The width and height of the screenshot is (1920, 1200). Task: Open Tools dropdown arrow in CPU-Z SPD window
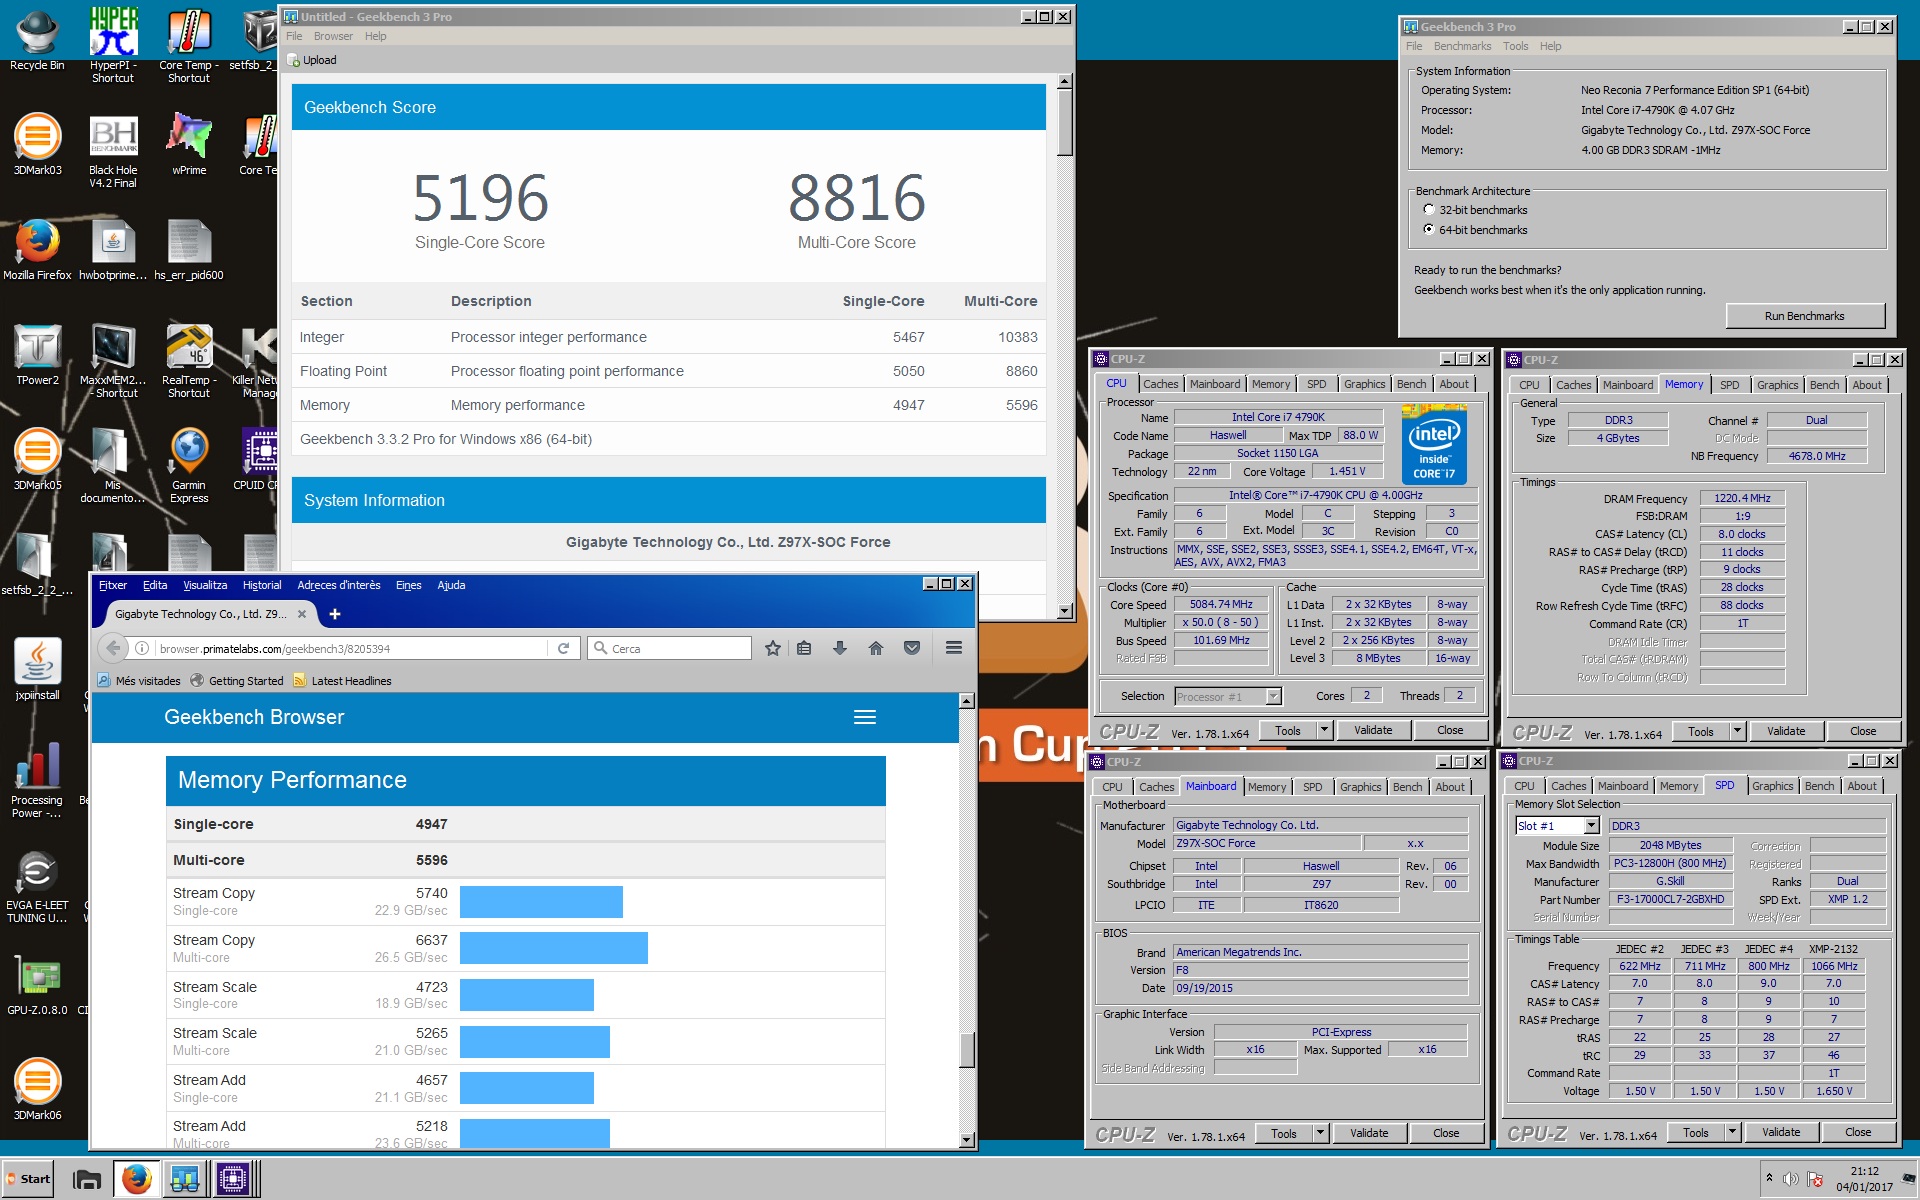click(x=1733, y=1133)
